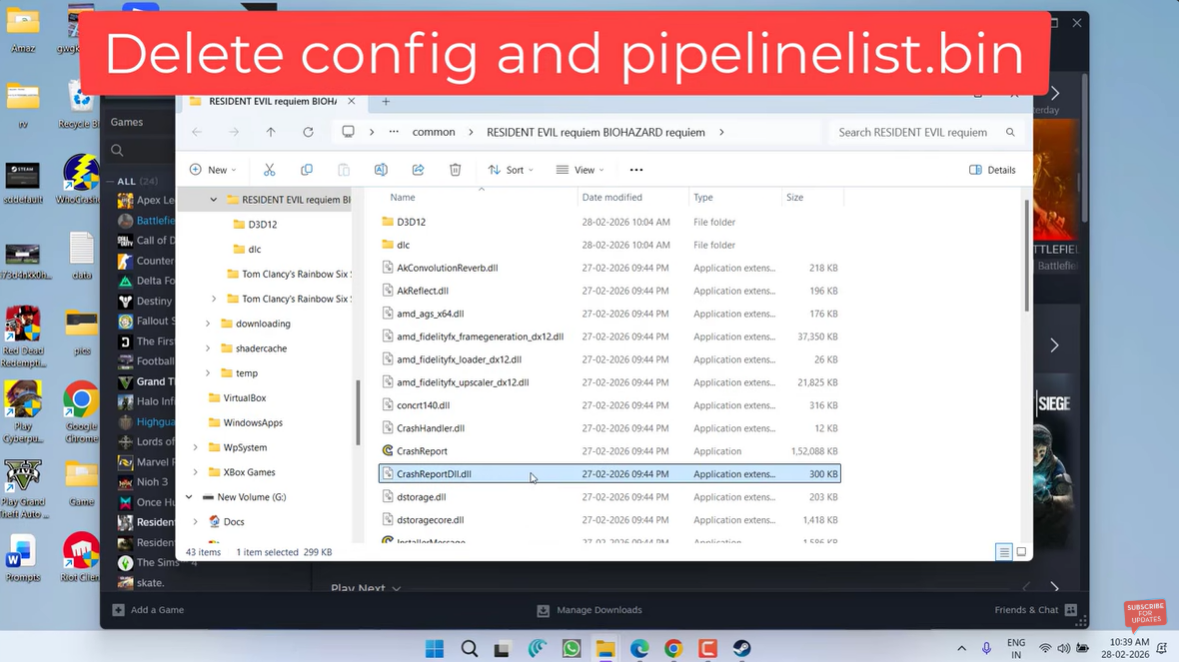
Task: Open the Sort dropdown menu
Action: click(x=511, y=170)
